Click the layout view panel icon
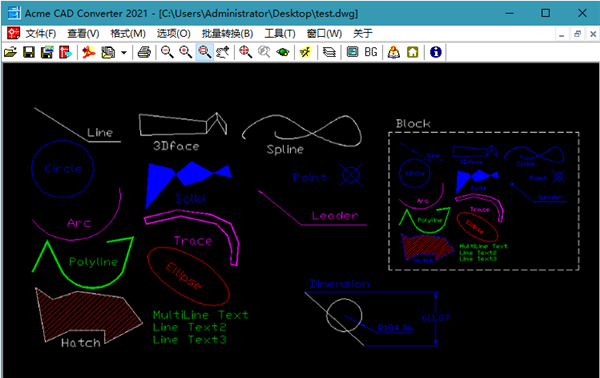The image size is (600, 378). (x=352, y=52)
